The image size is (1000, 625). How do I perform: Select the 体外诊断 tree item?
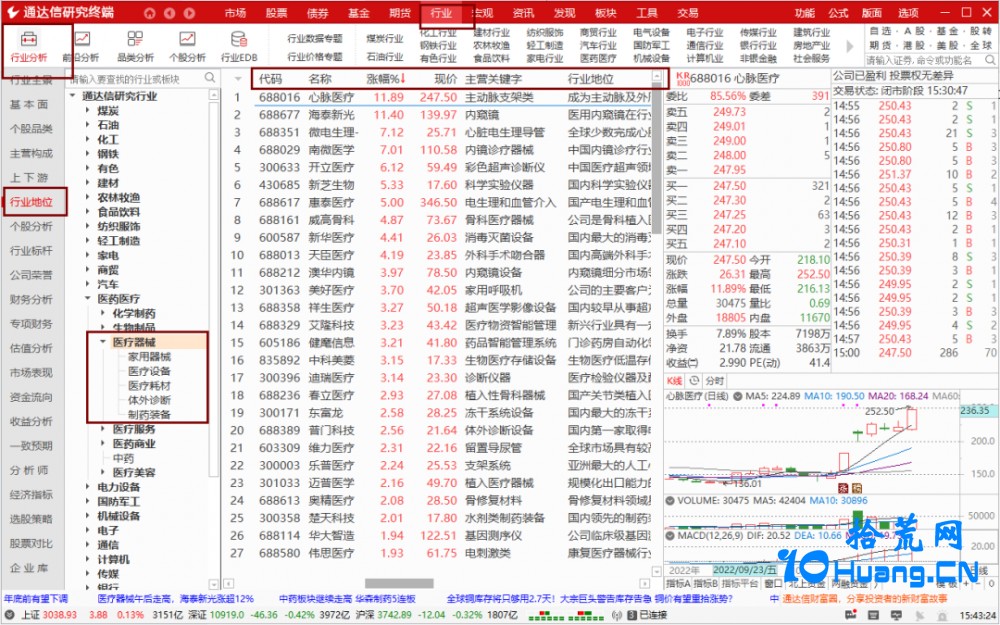[x=149, y=400]
